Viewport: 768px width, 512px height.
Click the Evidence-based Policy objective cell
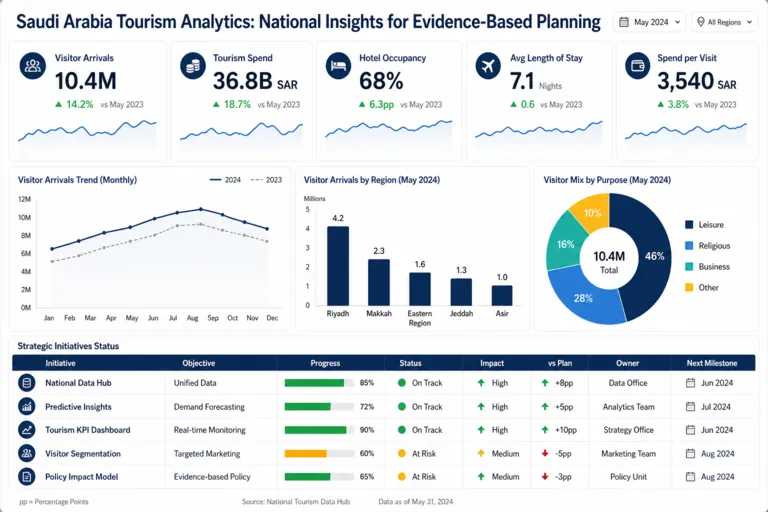212,477
